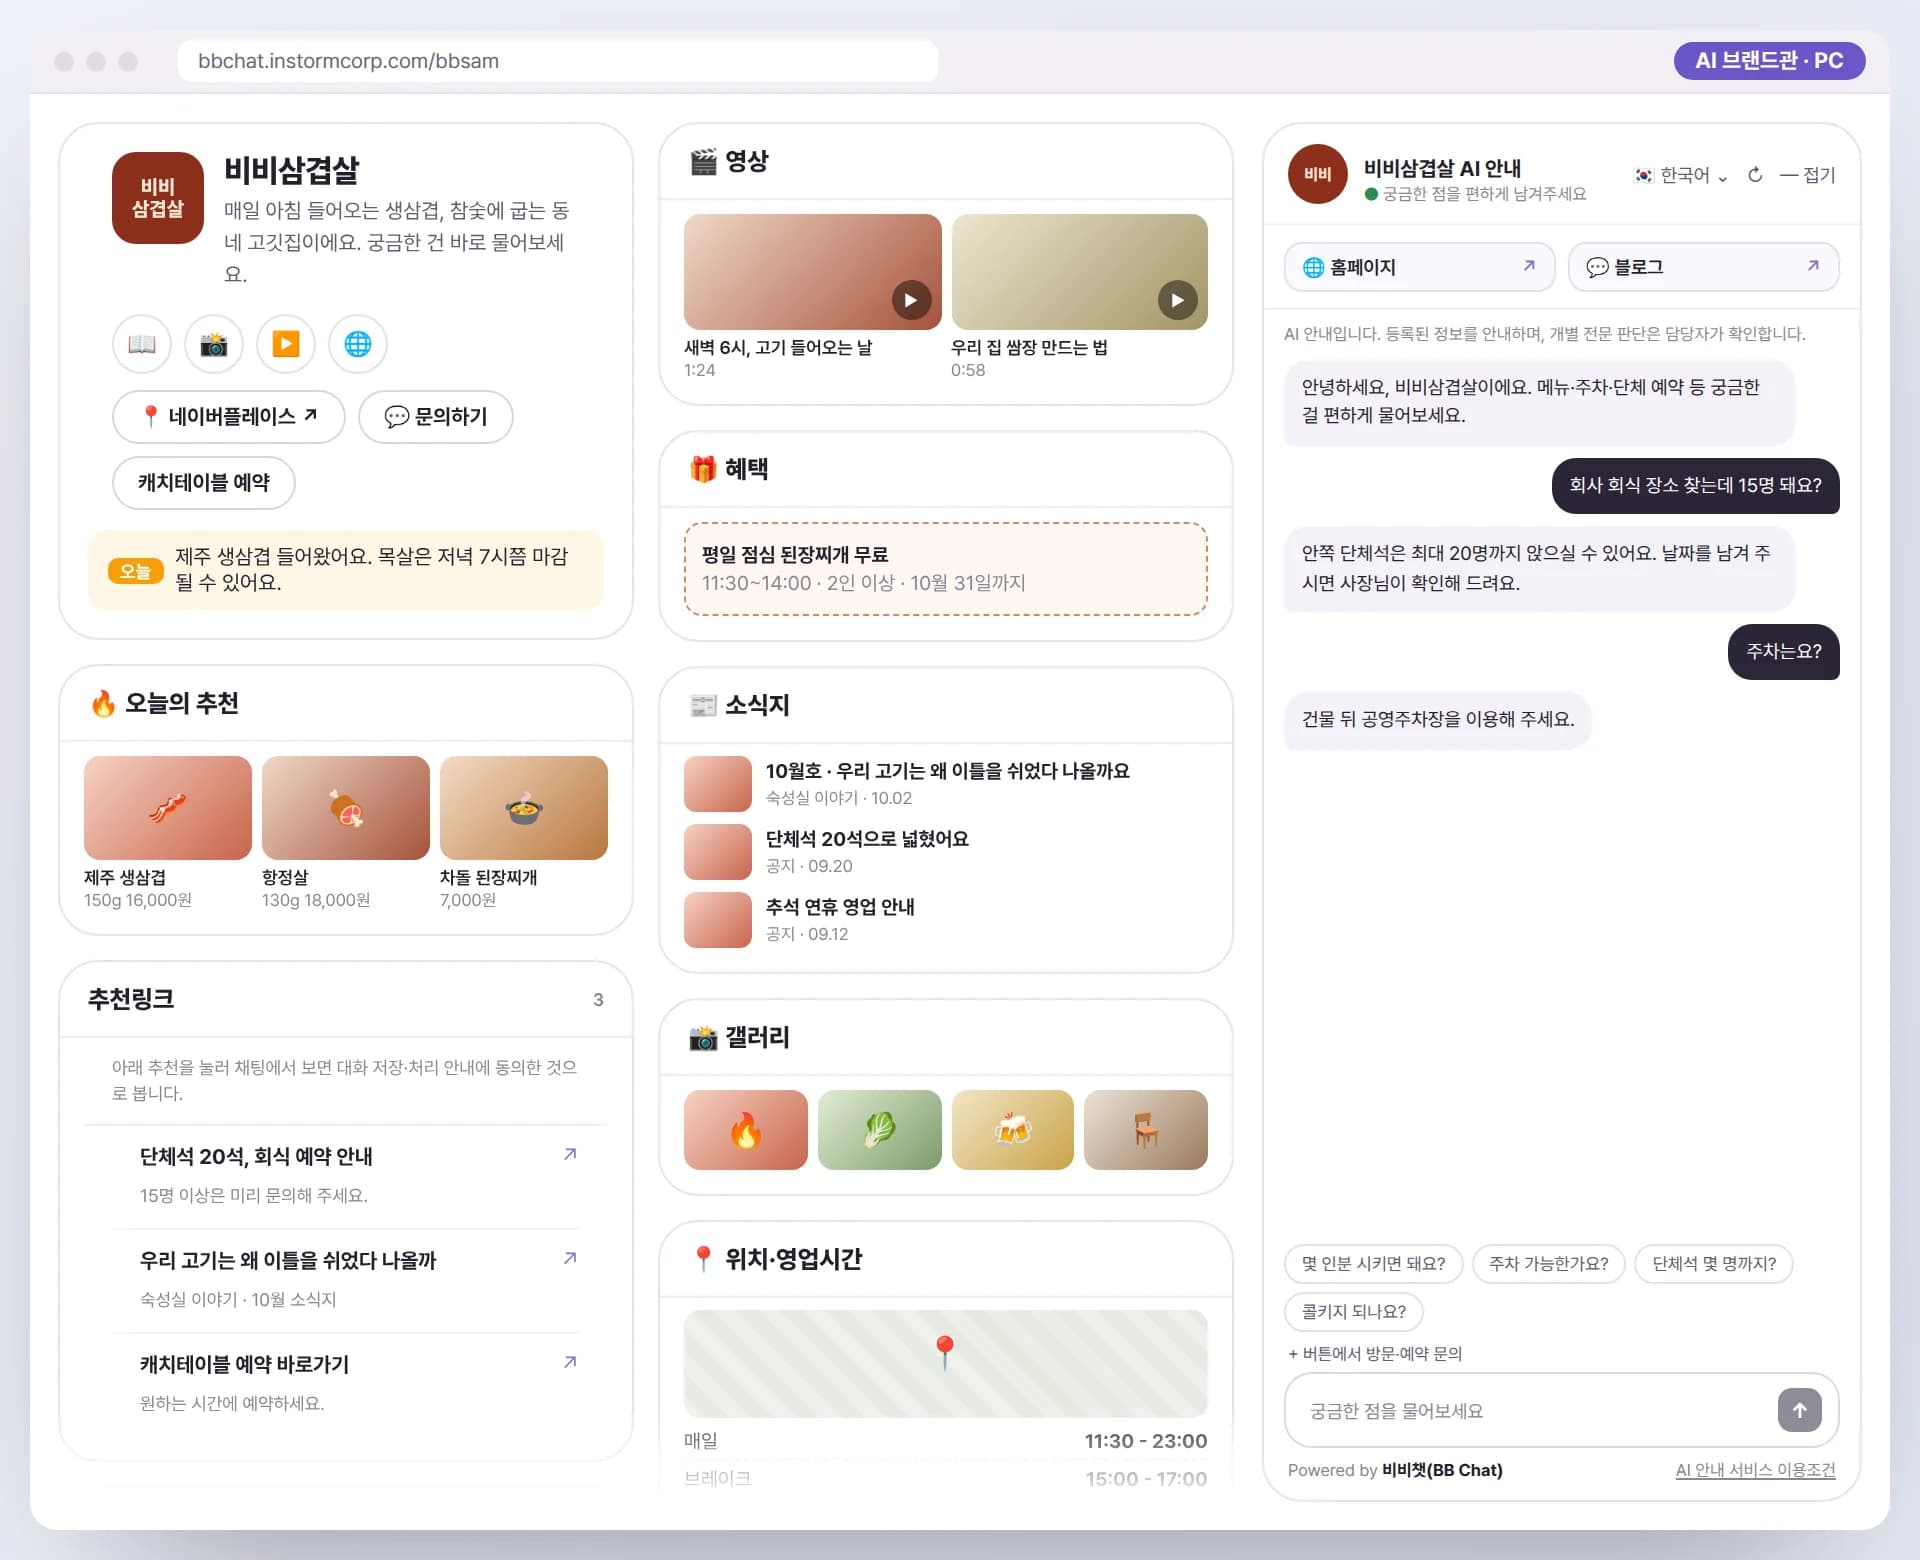Click the browser address bar URL

tap(557, 61)
